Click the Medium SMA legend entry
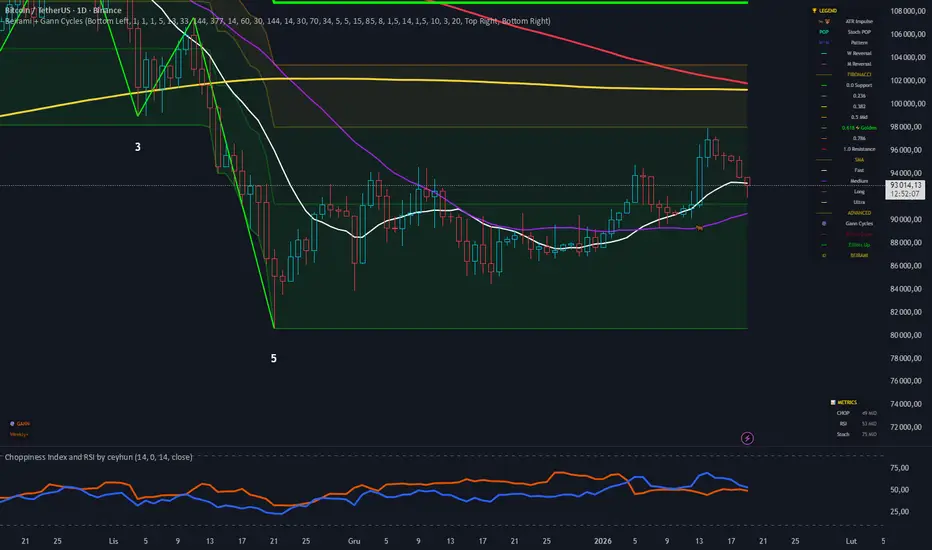This screenshot has width=932, height=550. 859,181
